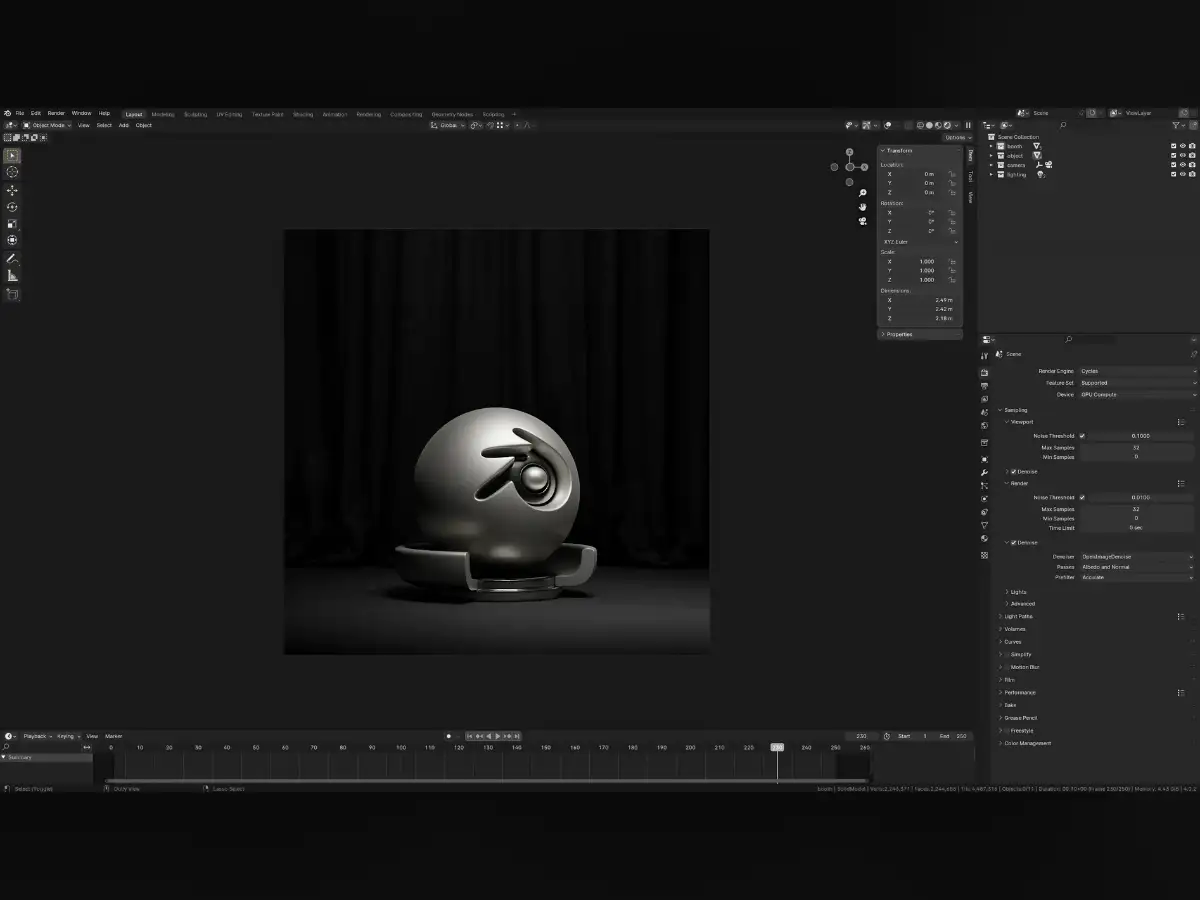The height and width of the screenshot is (900, 1200).
Task: Open the Feature Set dropdown
Action: click(x=1137, y=383)
